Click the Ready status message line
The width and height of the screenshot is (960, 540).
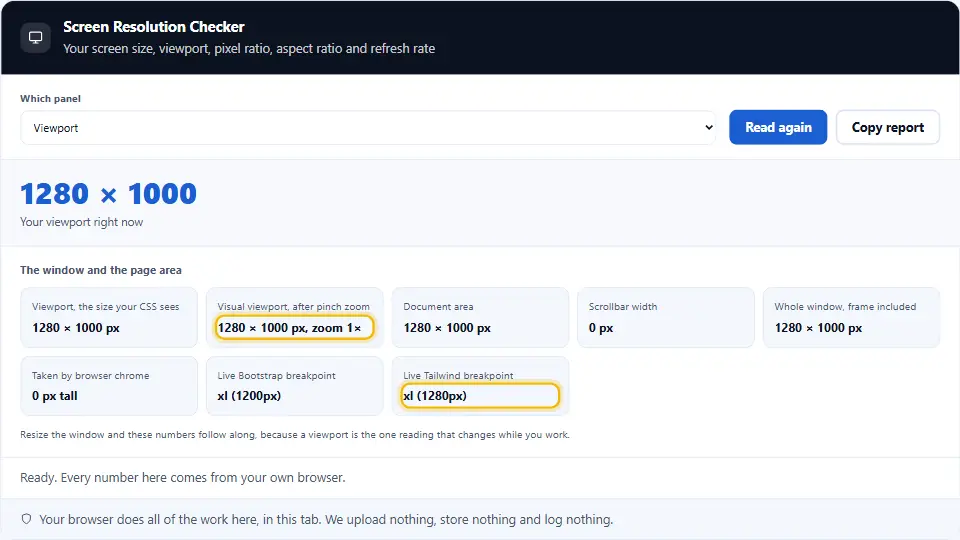pos(182,478)
